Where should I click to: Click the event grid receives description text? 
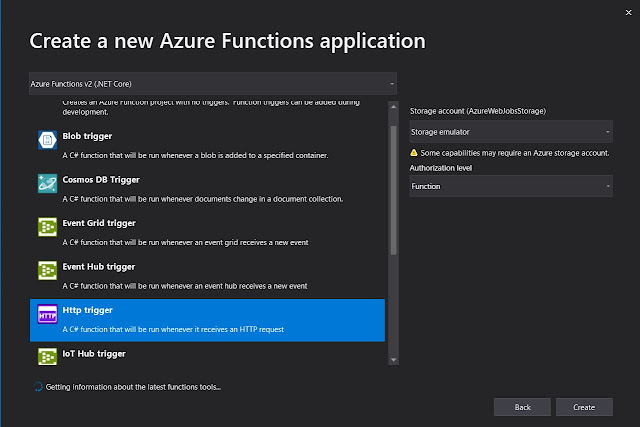pyautogui.click(x=185, y=242)
